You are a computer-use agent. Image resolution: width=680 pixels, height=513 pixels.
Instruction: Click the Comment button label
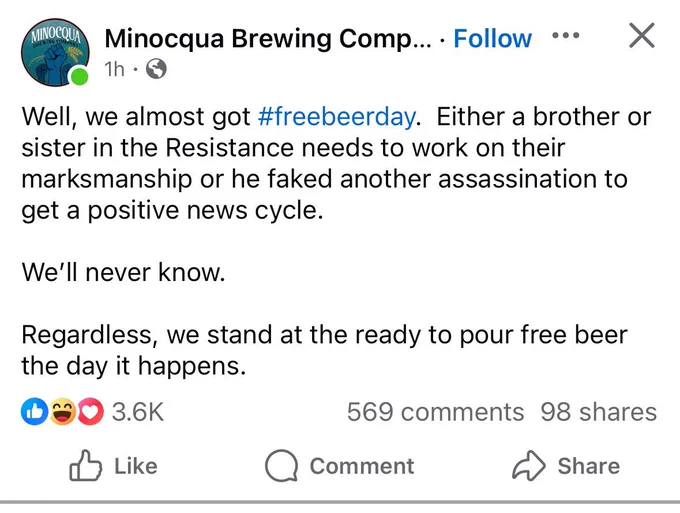(362, 466)
